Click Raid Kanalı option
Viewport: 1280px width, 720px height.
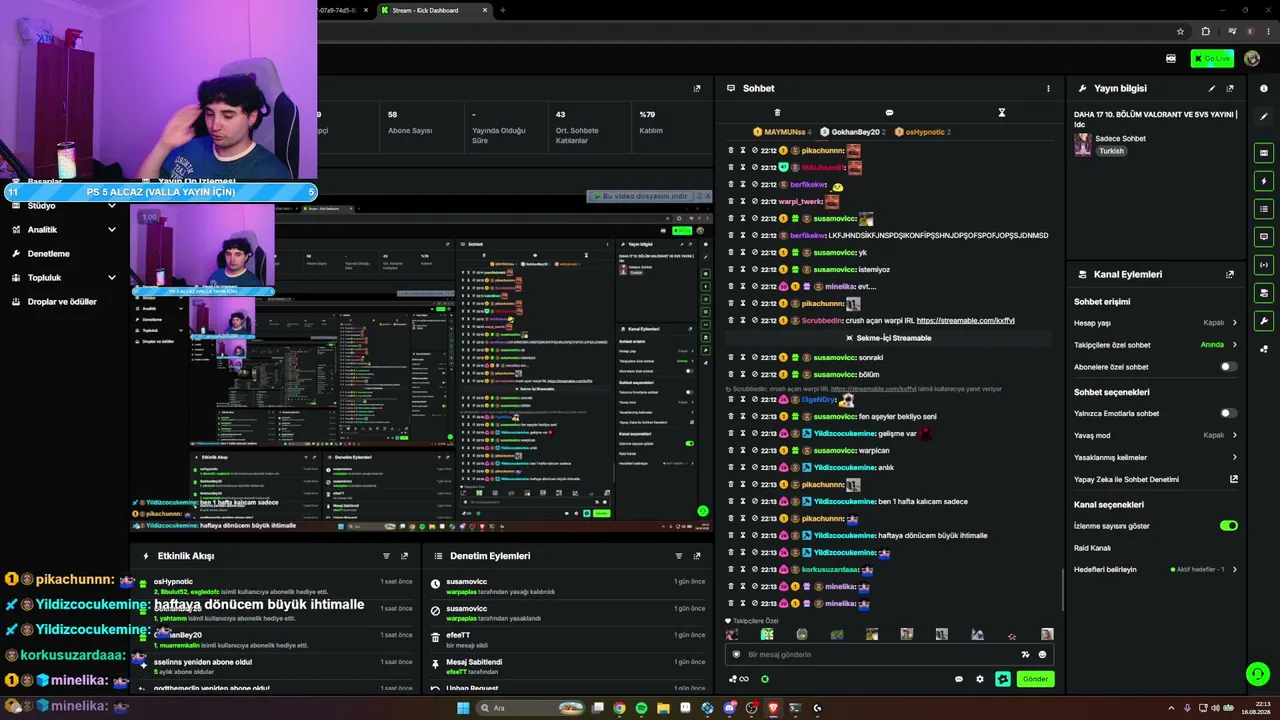[x=1093, y=548]
